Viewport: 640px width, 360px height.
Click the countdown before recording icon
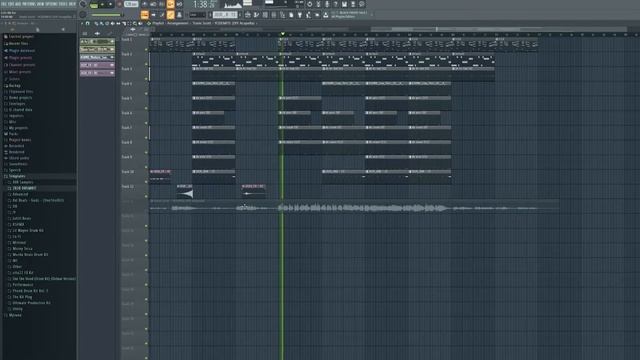[162, 4]
